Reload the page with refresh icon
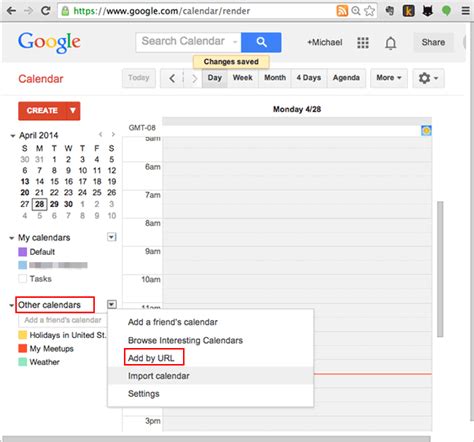The width and height of the screenshot is (474, 442). tap(46, 11)
